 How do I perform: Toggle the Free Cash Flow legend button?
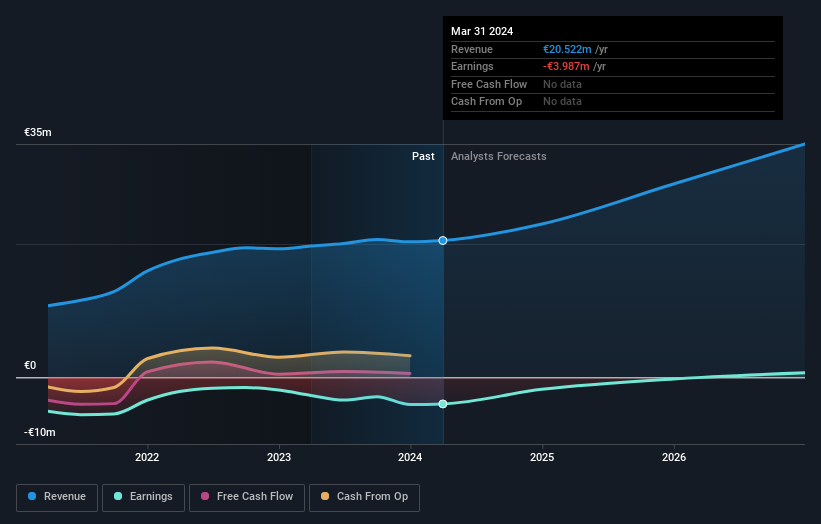click(x=247, y=497)
